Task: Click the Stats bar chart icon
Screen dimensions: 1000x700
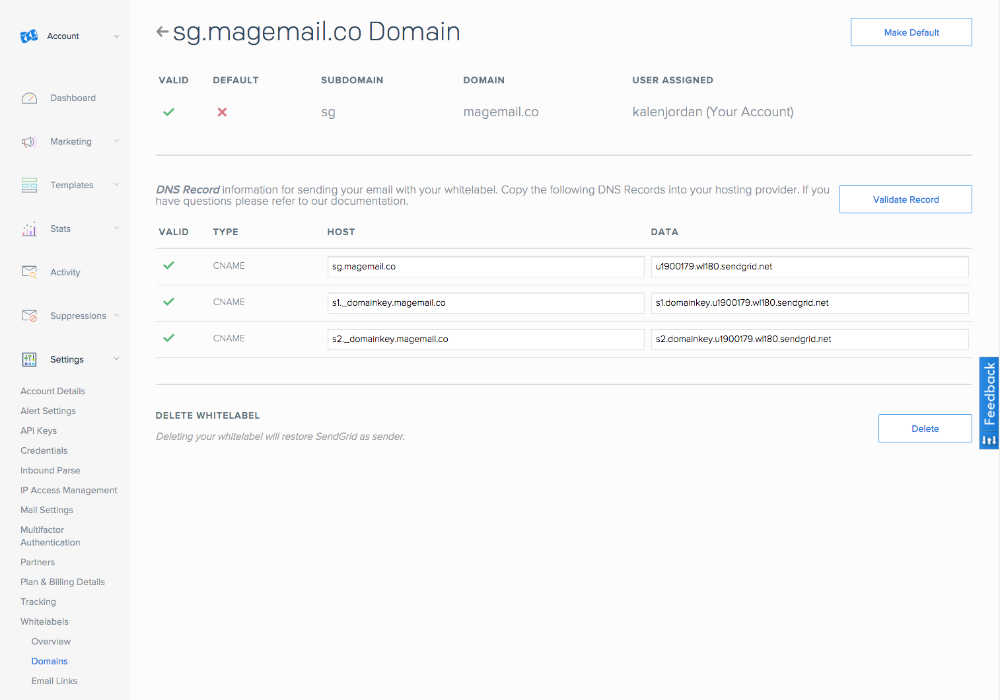Action: (x=29, y=229)
